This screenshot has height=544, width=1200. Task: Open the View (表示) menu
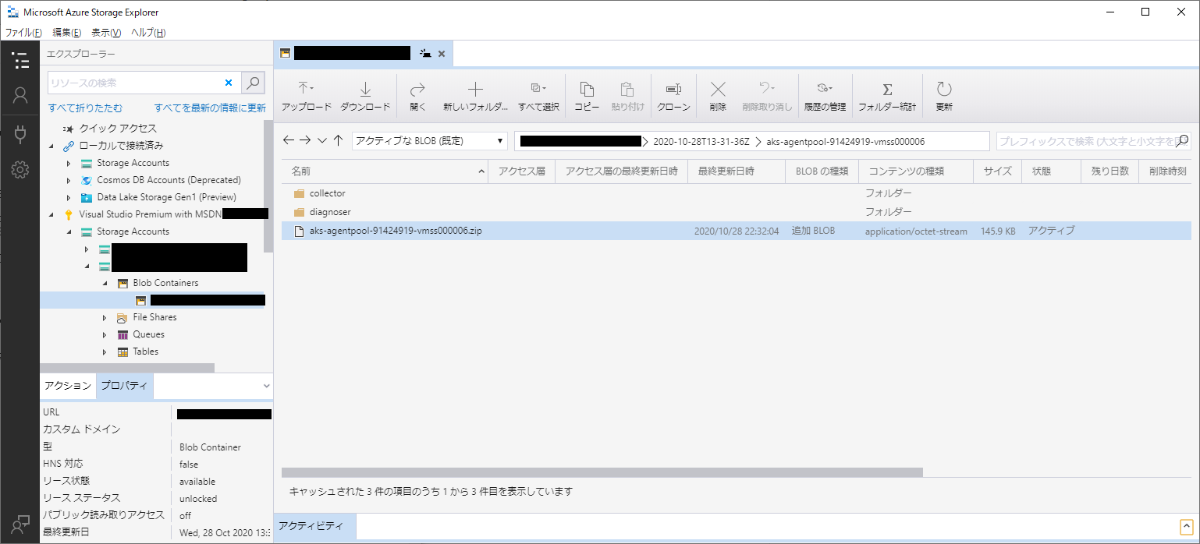[106, 33]
